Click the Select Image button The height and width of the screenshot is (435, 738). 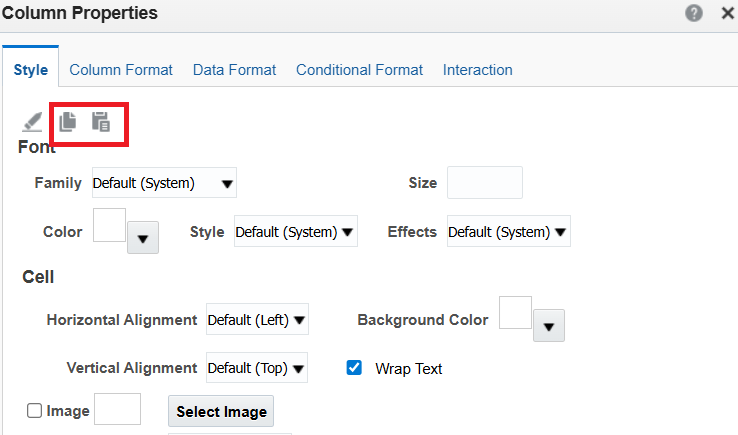coord(221,411)
